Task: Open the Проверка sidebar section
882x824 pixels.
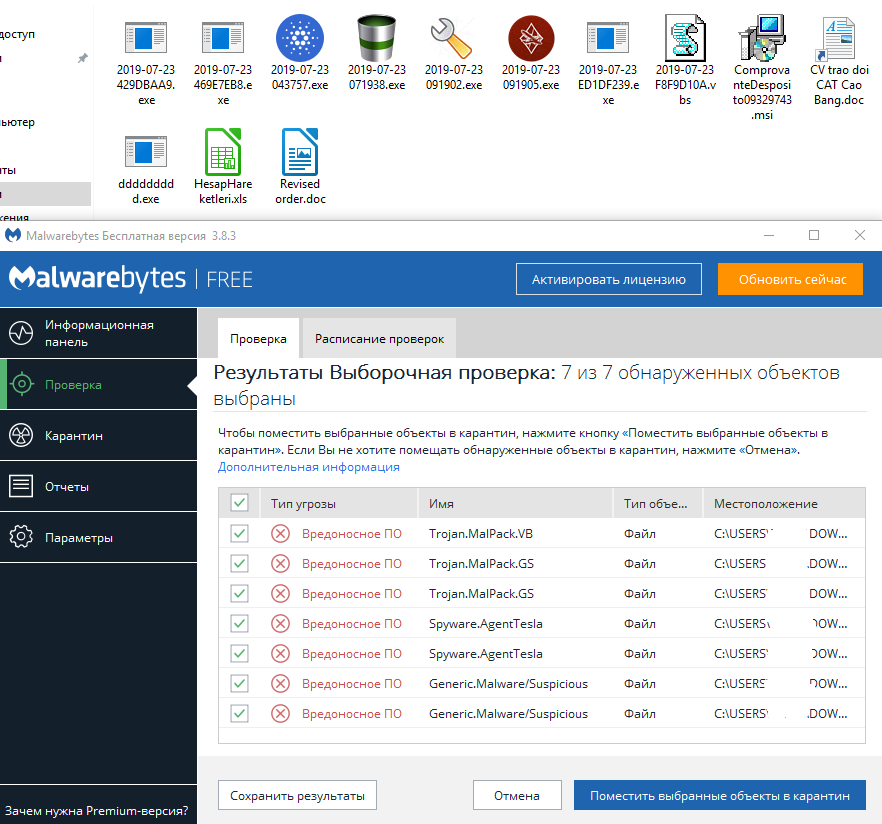Action: 98,384
